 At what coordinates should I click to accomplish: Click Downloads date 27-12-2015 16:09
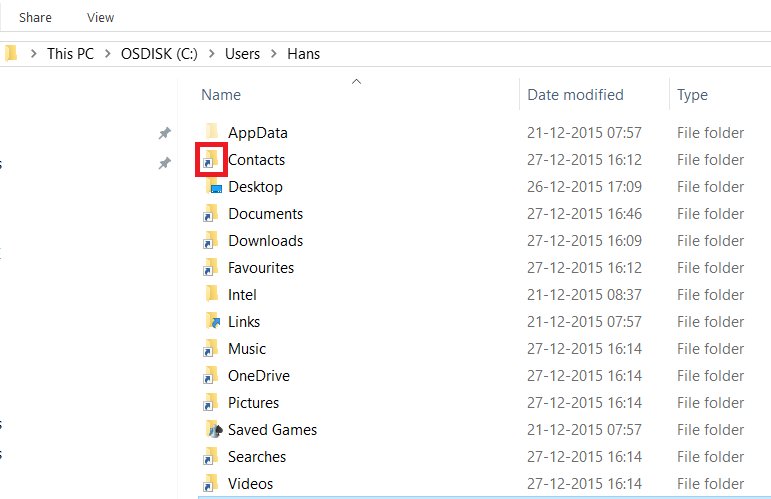[x=584, y=241]
